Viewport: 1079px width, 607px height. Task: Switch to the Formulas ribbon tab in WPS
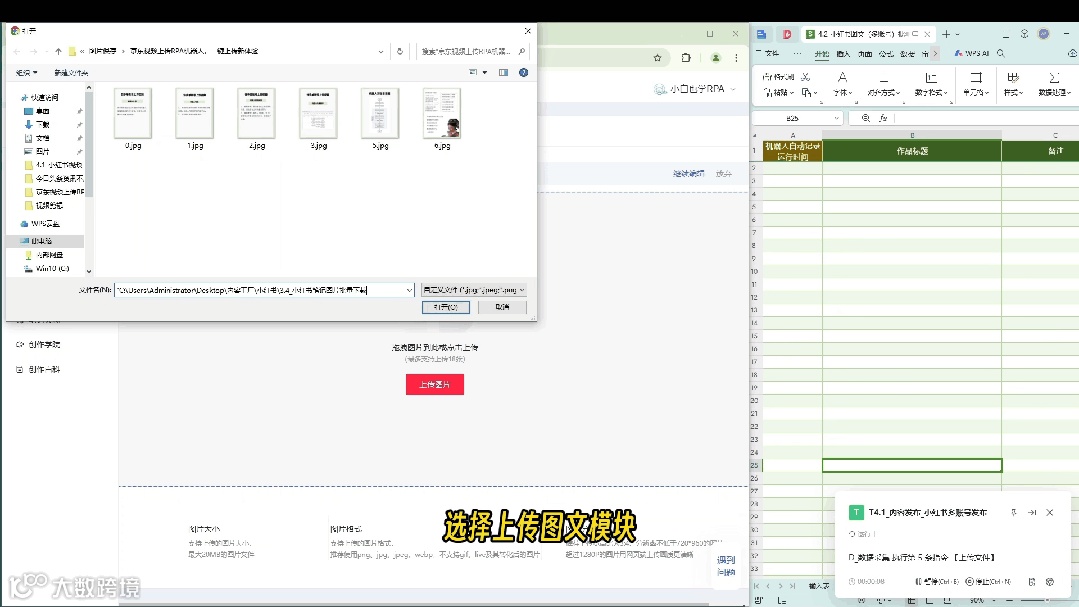click(x=886, y=54)
